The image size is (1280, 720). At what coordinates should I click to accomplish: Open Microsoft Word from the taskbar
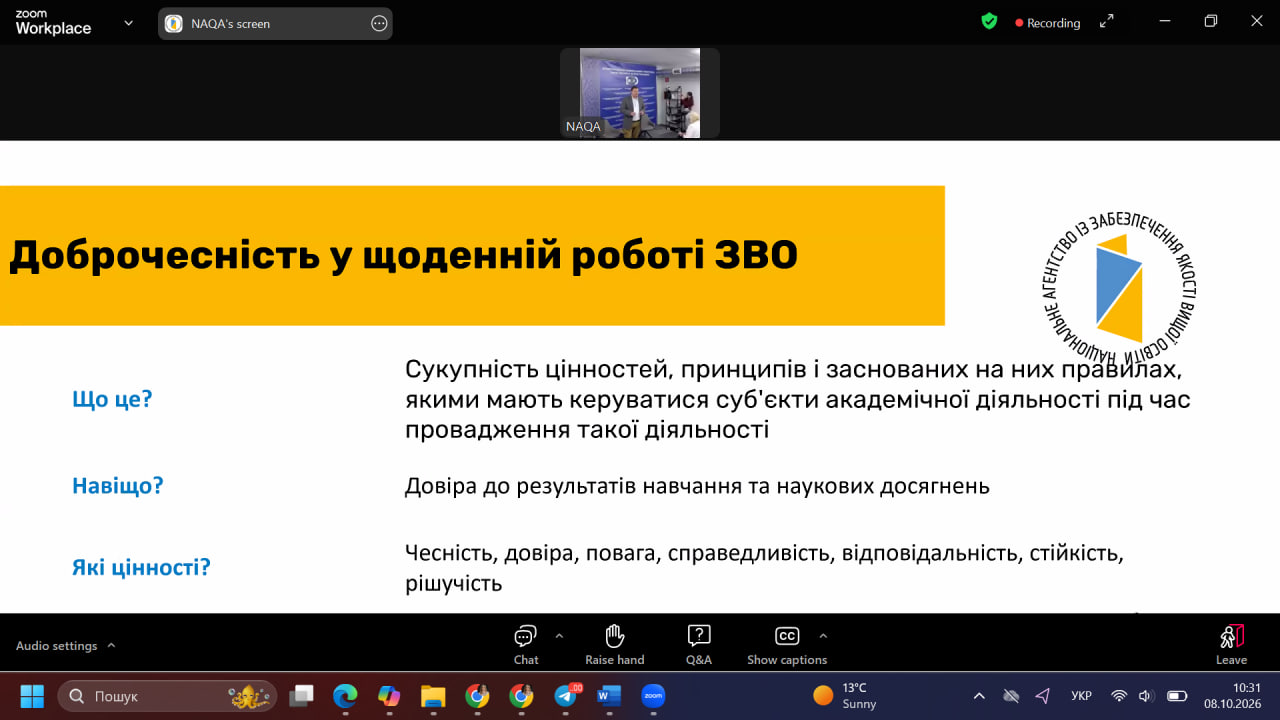click(609, 695)
